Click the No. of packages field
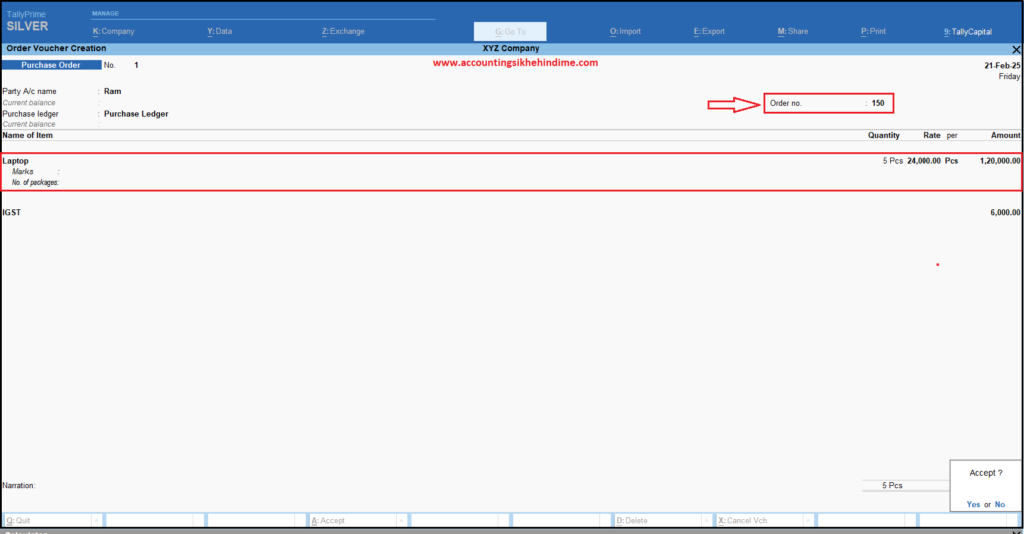 [x=36, y=182]
